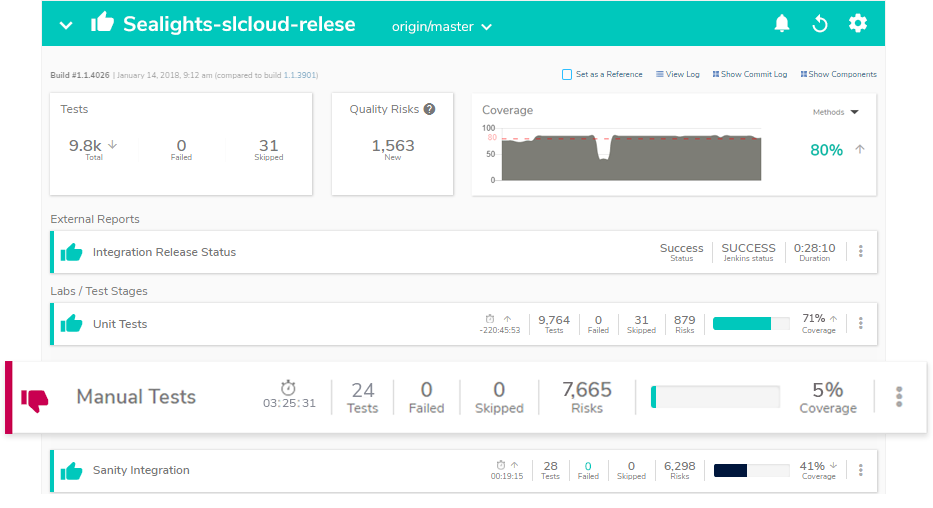This screenshot has width=933, height=508.
Task: Click the Unit Tests stopwatch icon
Action: point(490,319)
